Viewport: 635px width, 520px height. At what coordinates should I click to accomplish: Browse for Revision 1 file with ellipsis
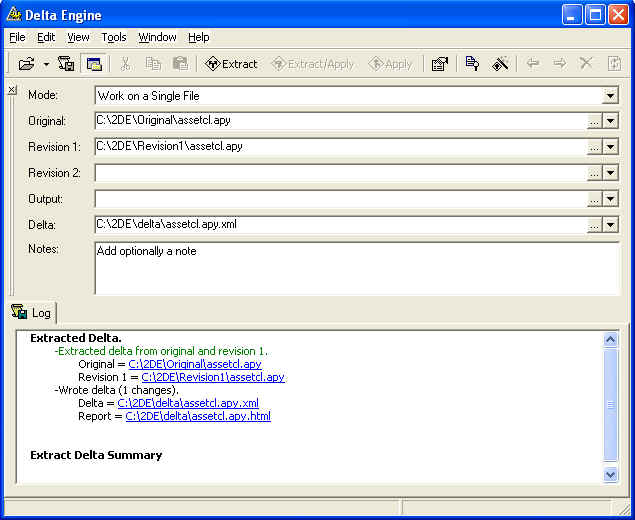point(594,147)
